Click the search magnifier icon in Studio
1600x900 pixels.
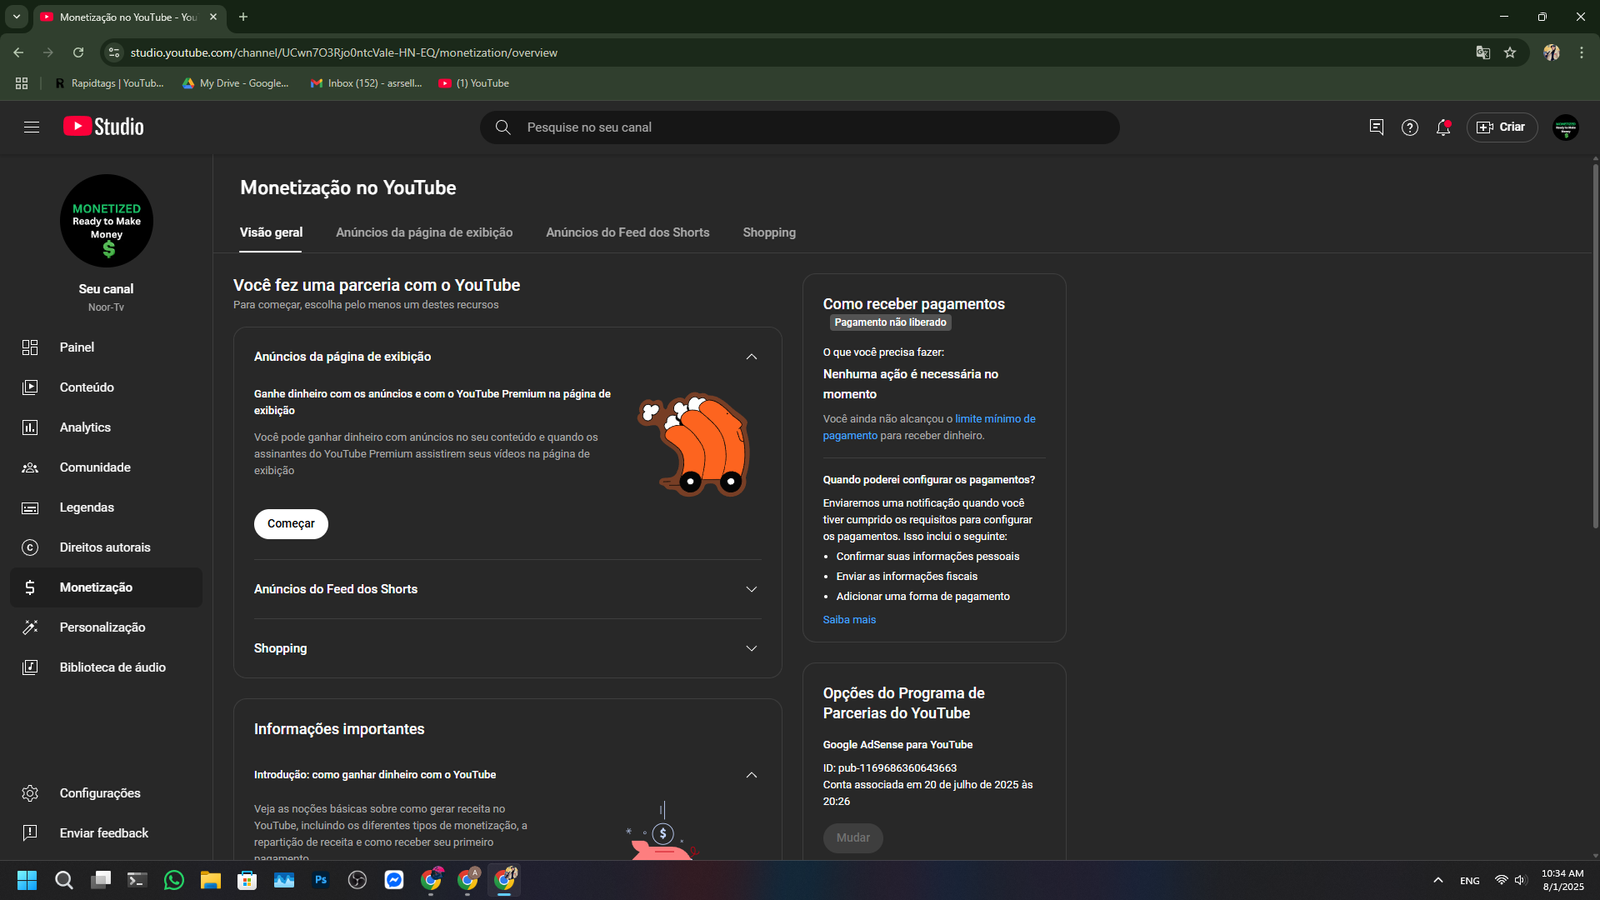click(x=503, y=127)
